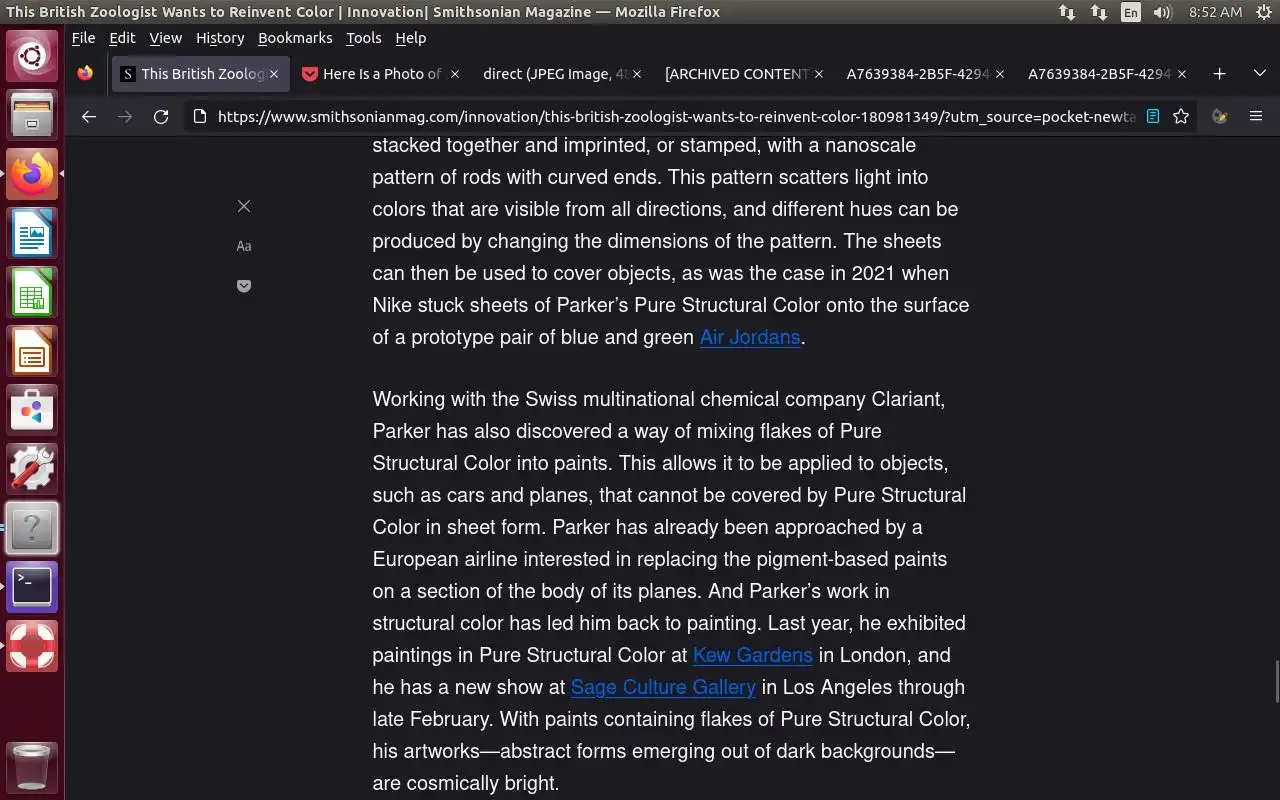
Task: Open the Firefox application menu (hamburger)
Action: (1256, 116)
